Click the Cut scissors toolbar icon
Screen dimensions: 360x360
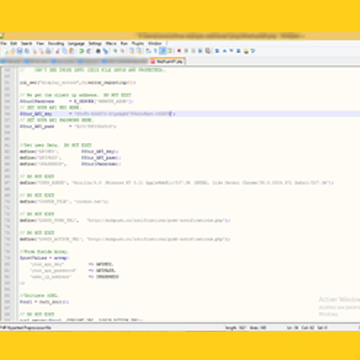(57, 51)
